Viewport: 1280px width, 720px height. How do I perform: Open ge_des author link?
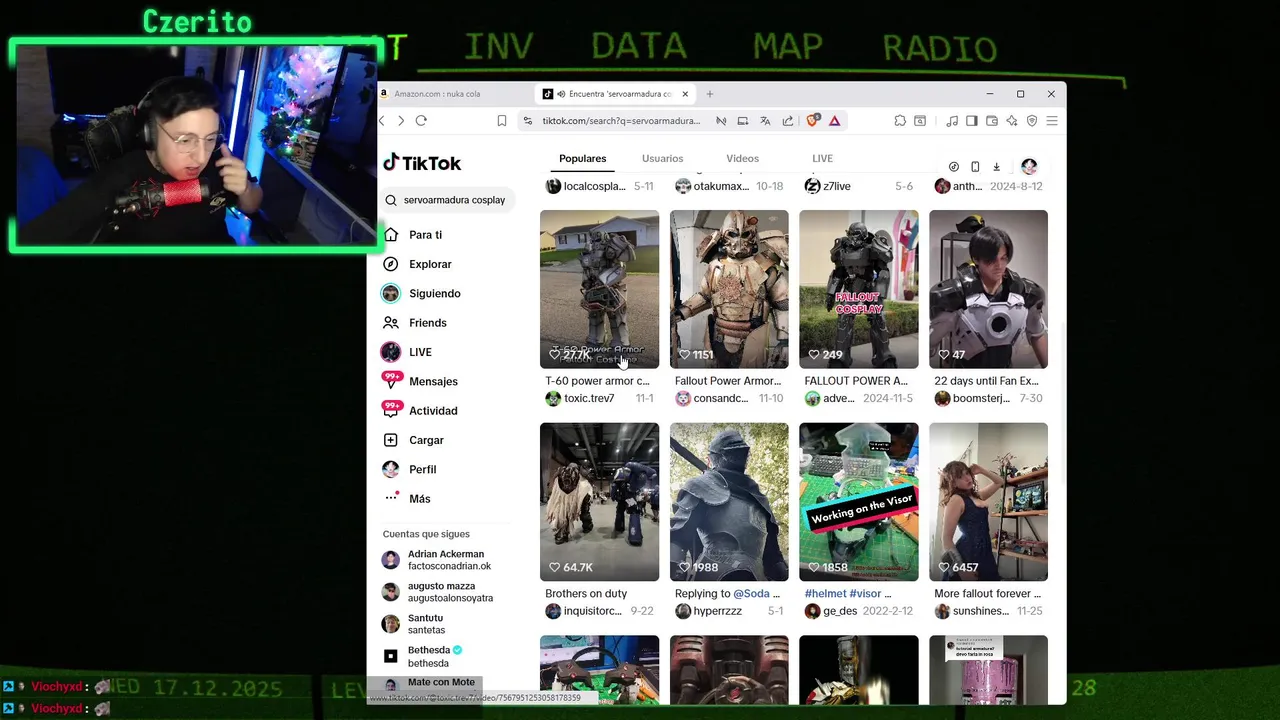[x=830, y=611]
